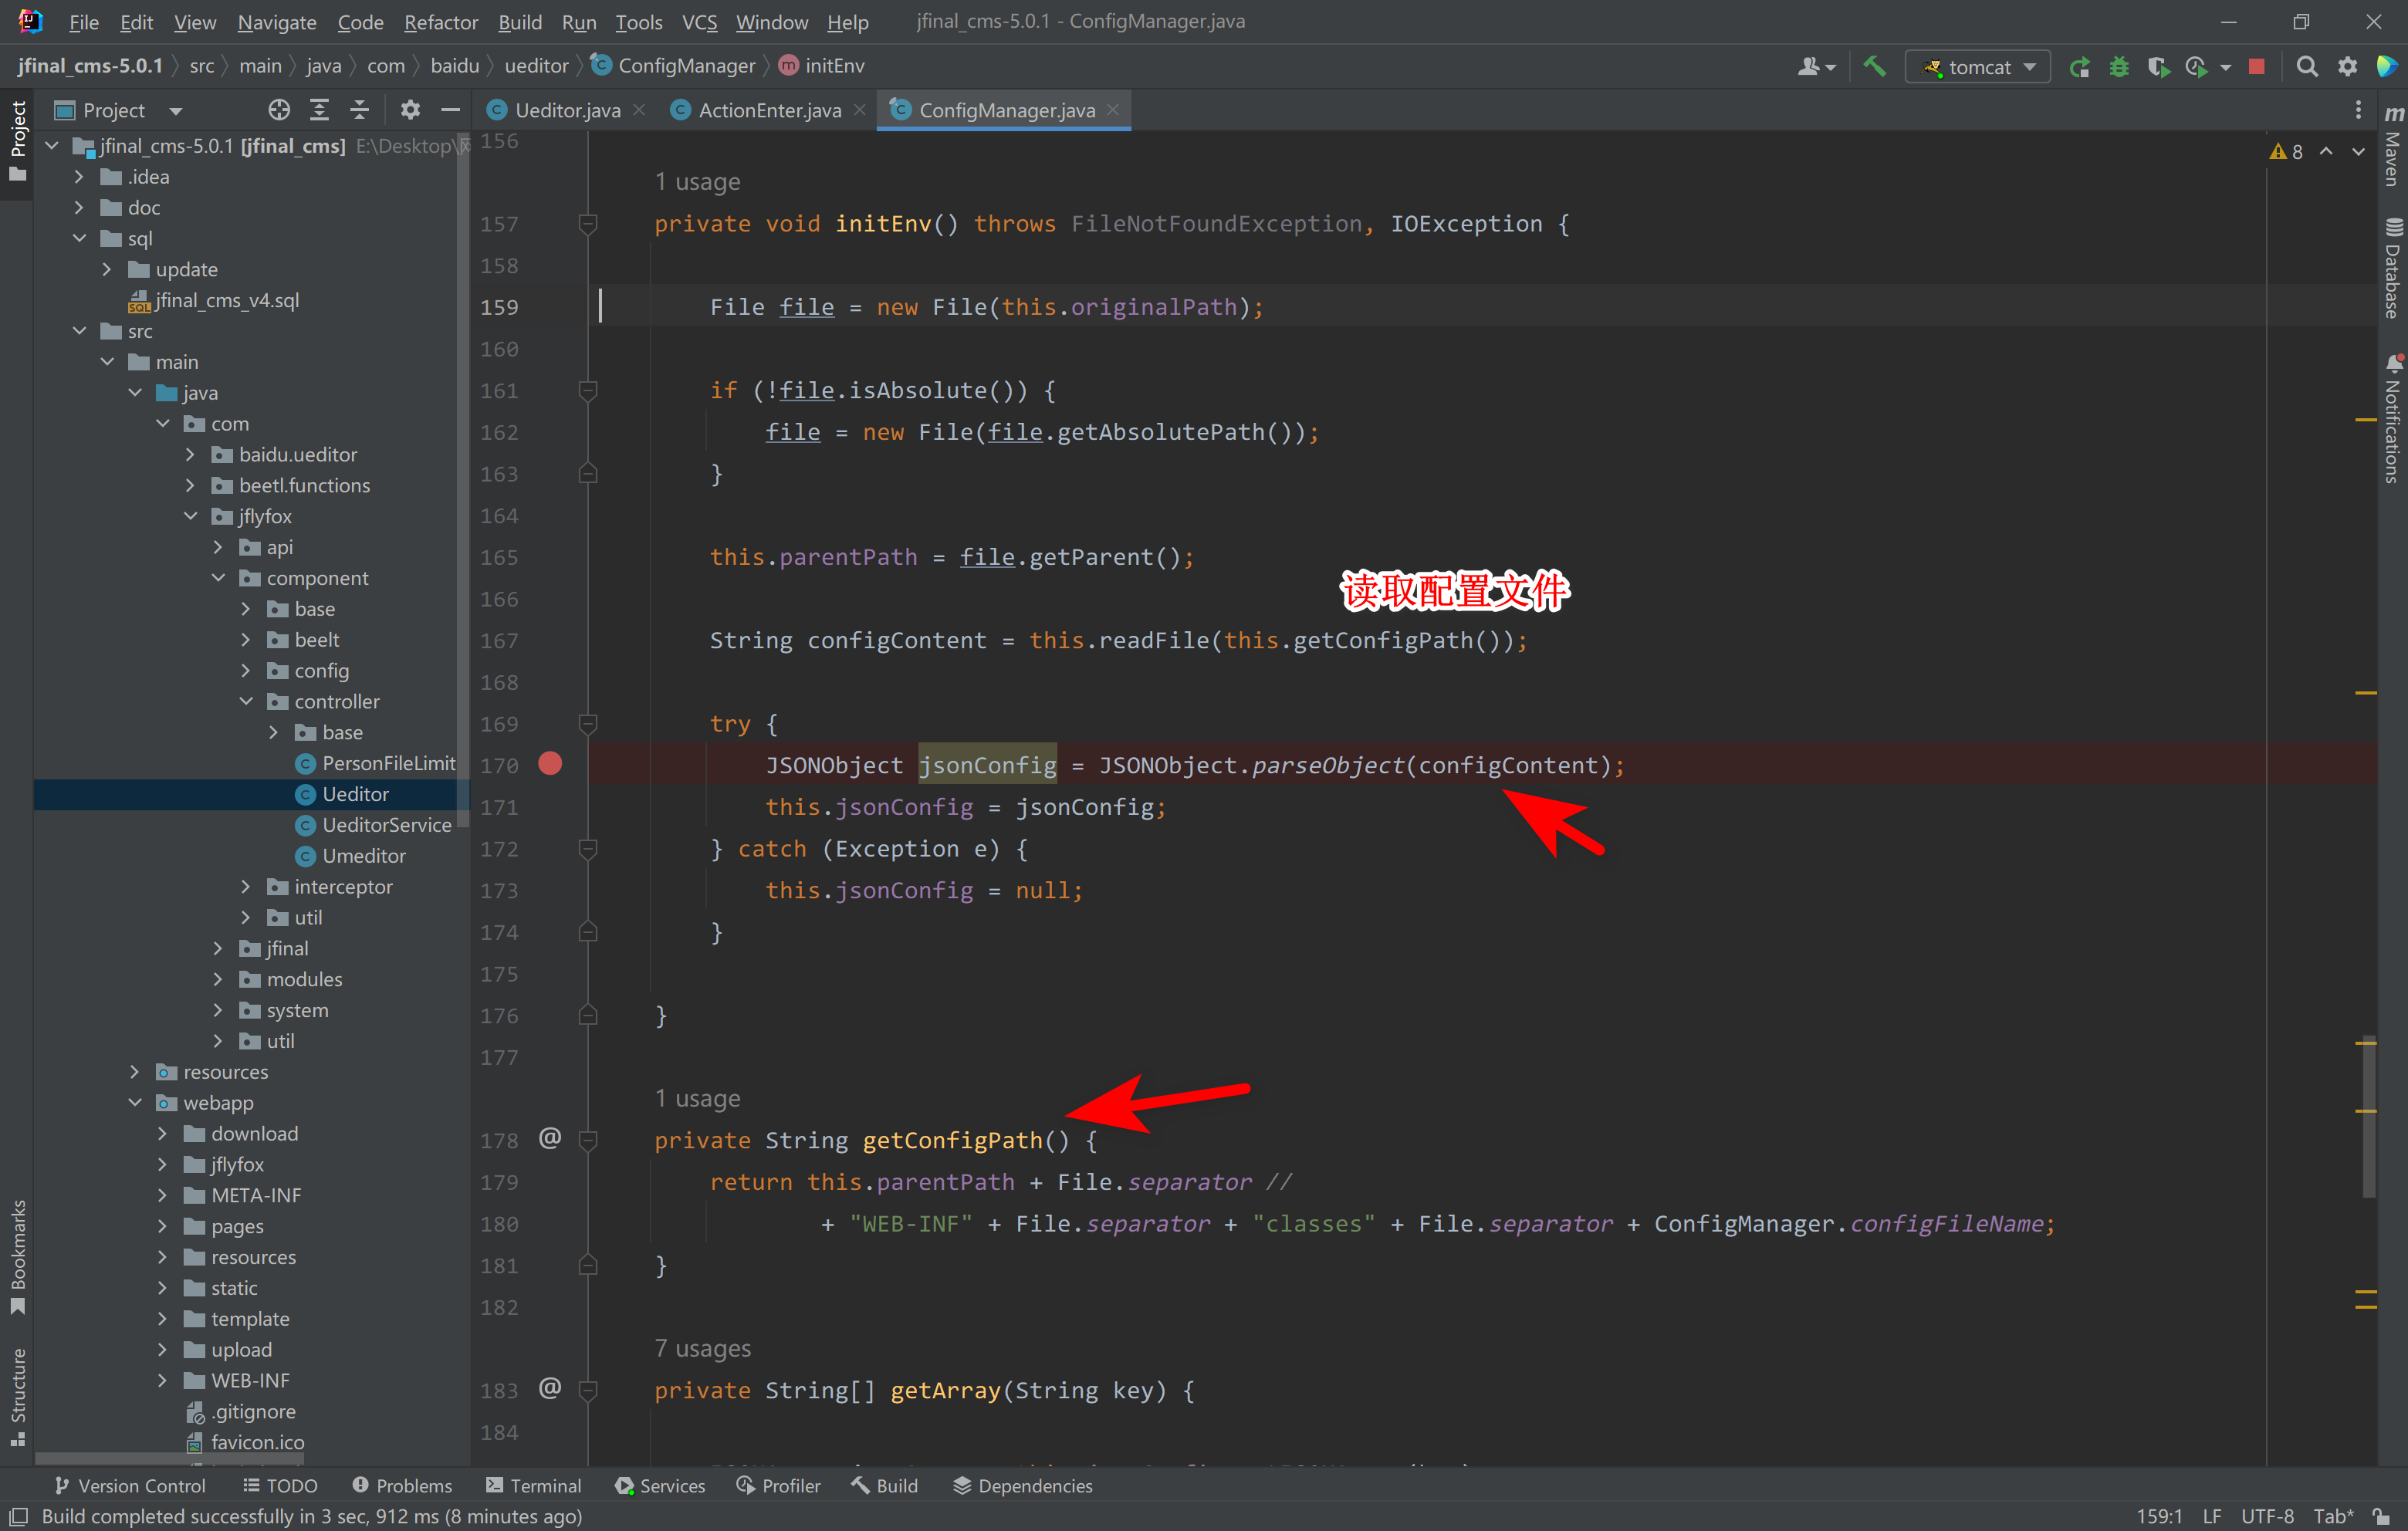Collapse all in Project panel
This screenshot has width=2408, height=1531.
pyautogui.click(x=359, y=110)
